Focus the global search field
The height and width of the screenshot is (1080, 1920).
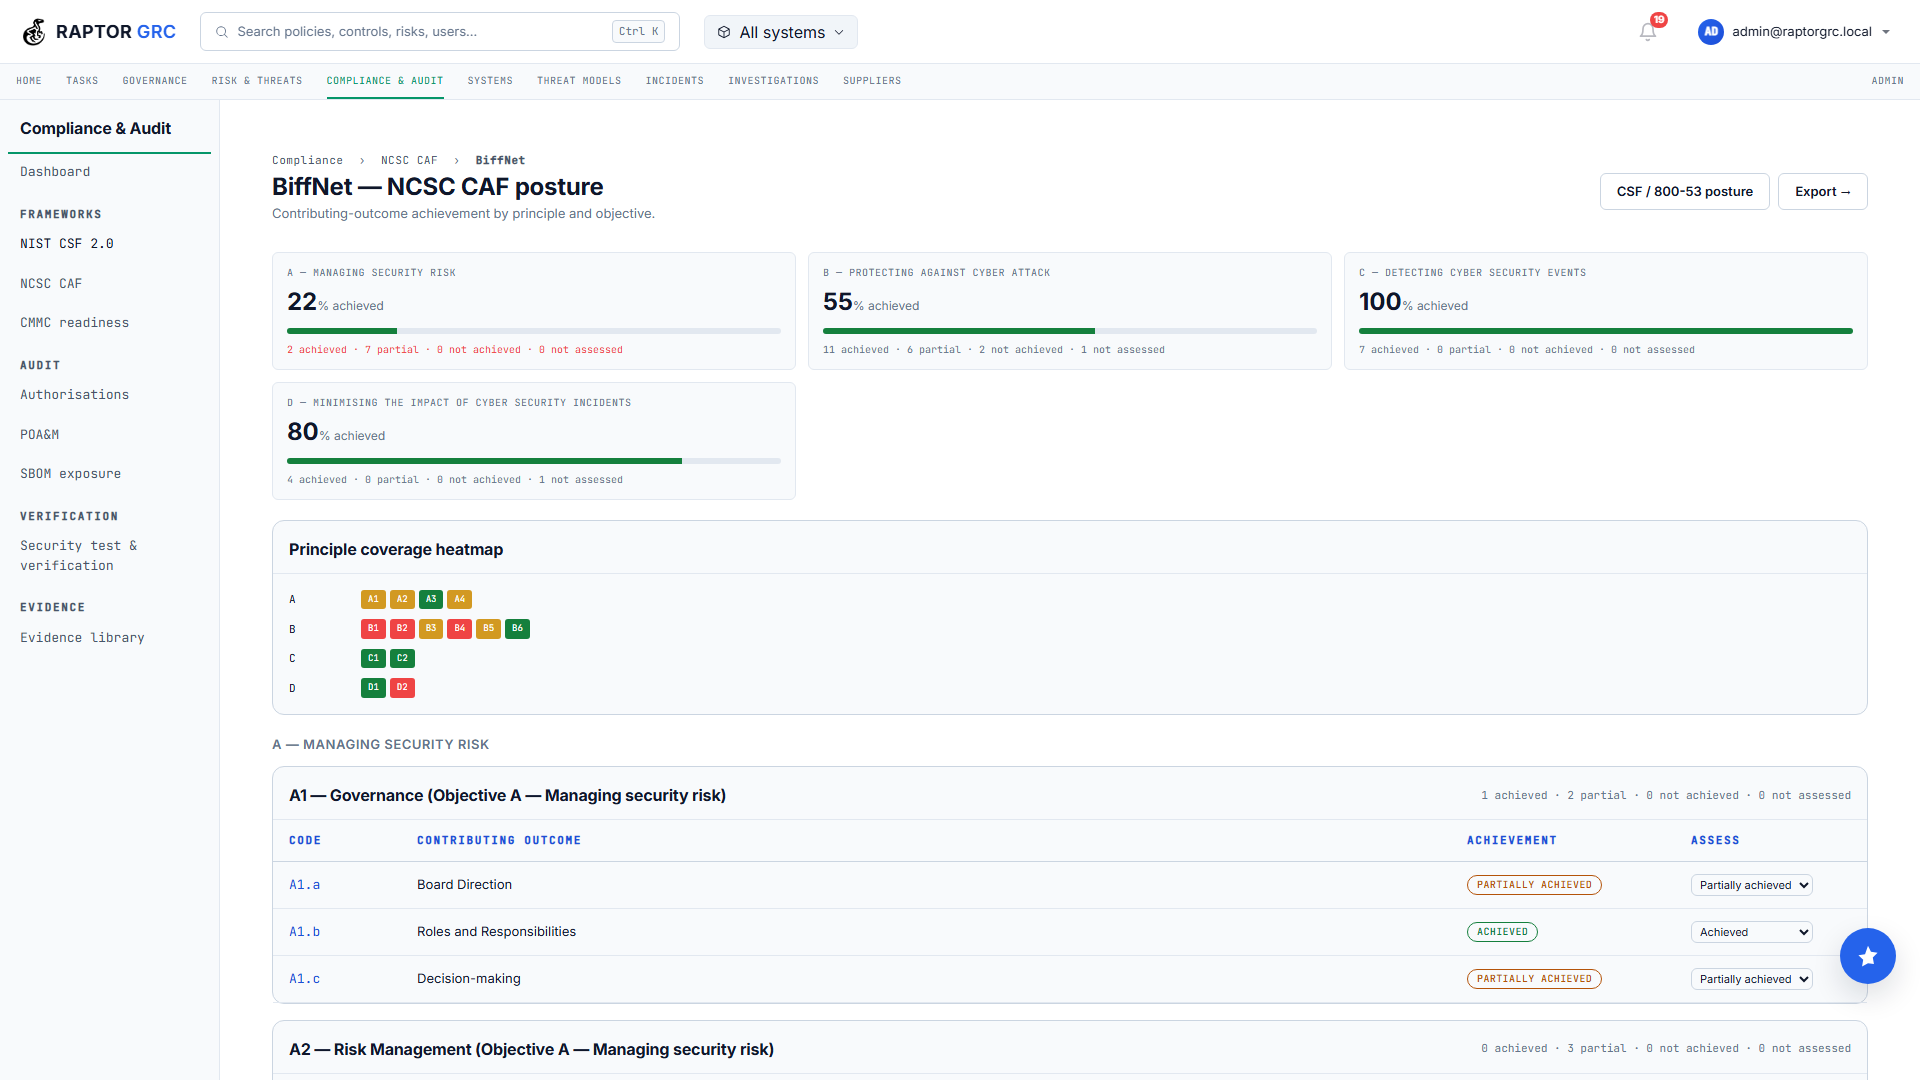pyautogui.click(x=440, y=32)
